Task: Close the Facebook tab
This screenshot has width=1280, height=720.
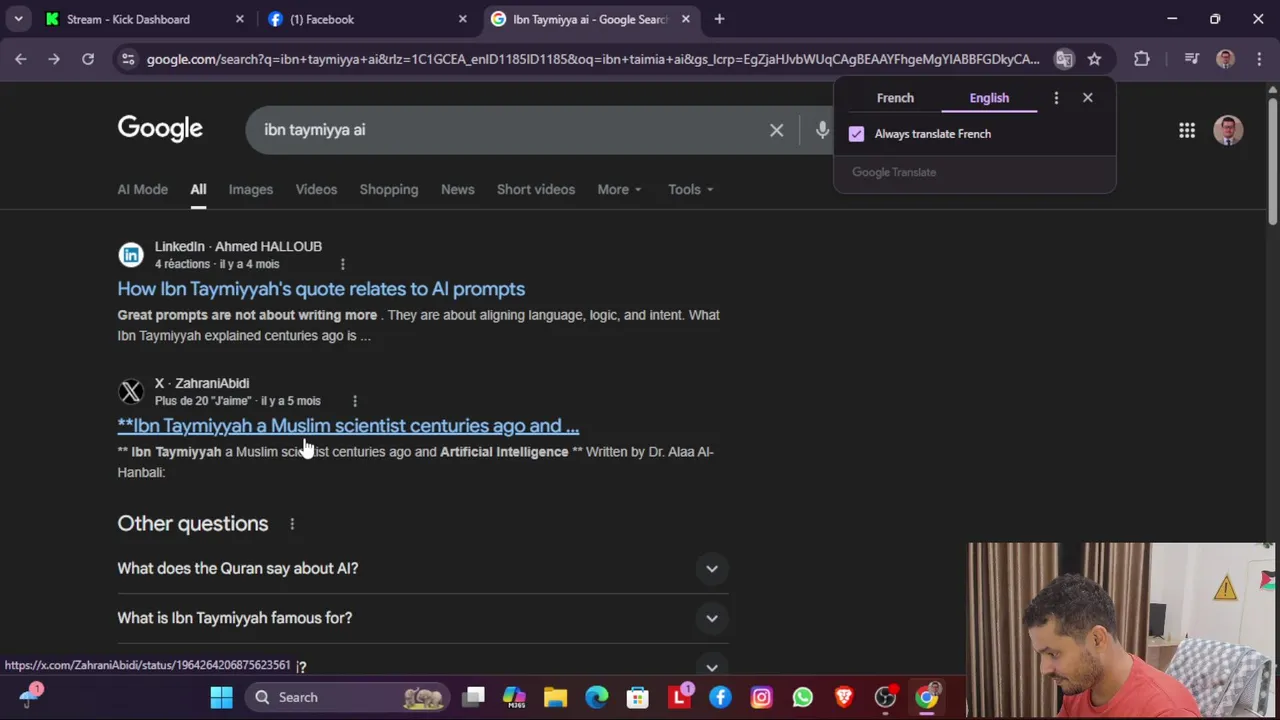Action: point(462,19)
